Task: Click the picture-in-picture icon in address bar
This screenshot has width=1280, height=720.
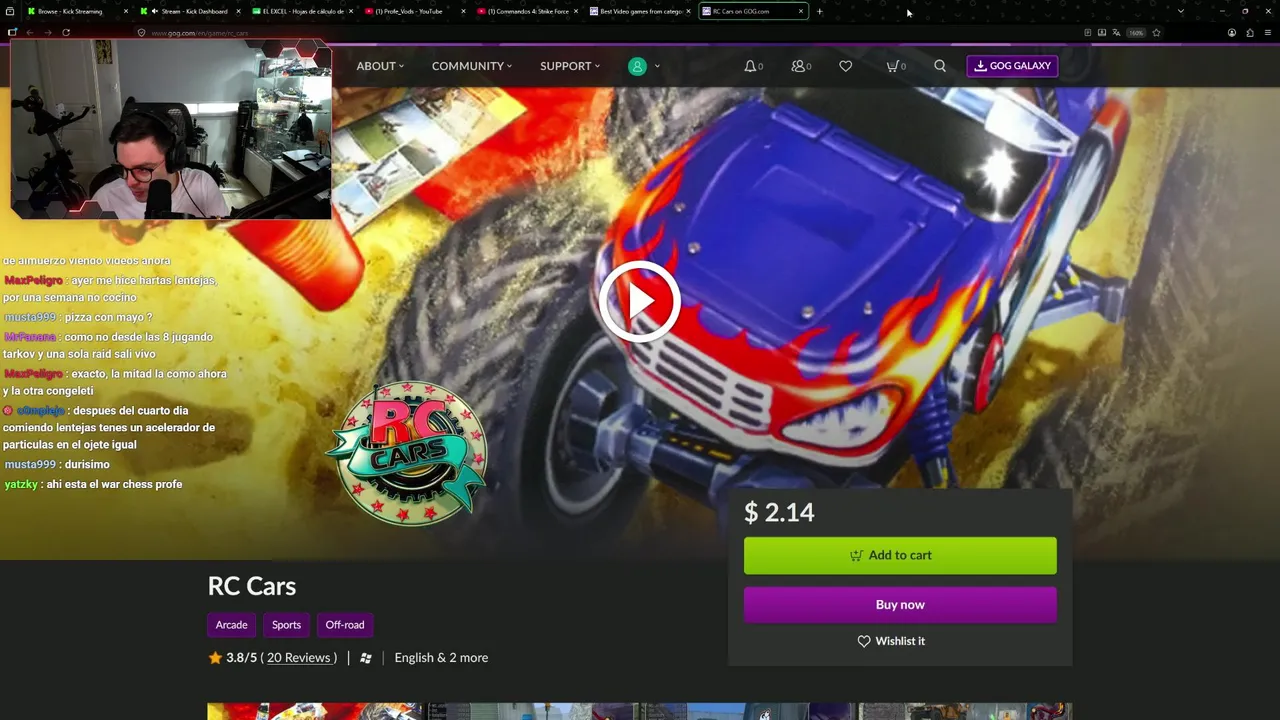Action: [x=1102, y=33]
